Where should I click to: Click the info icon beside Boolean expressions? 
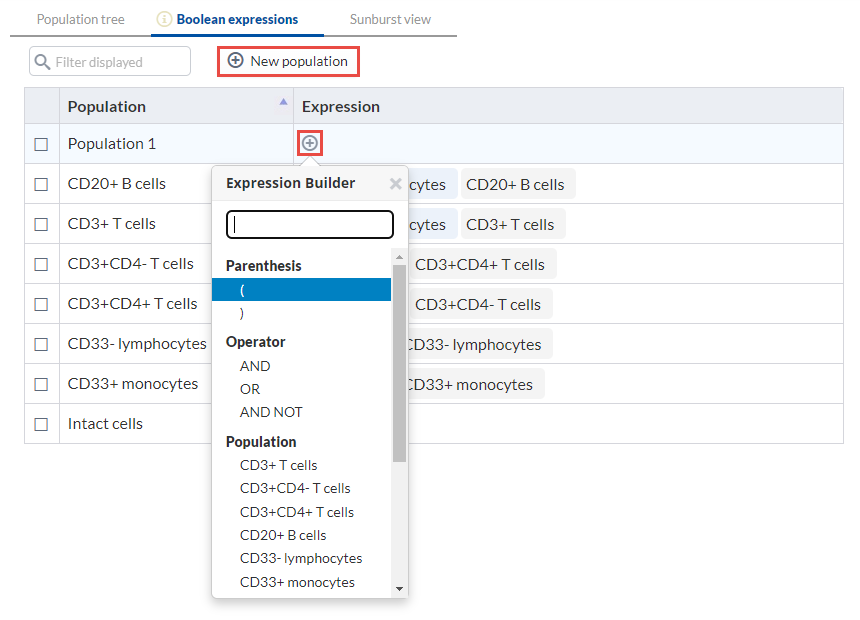click(x=165, y=19)
